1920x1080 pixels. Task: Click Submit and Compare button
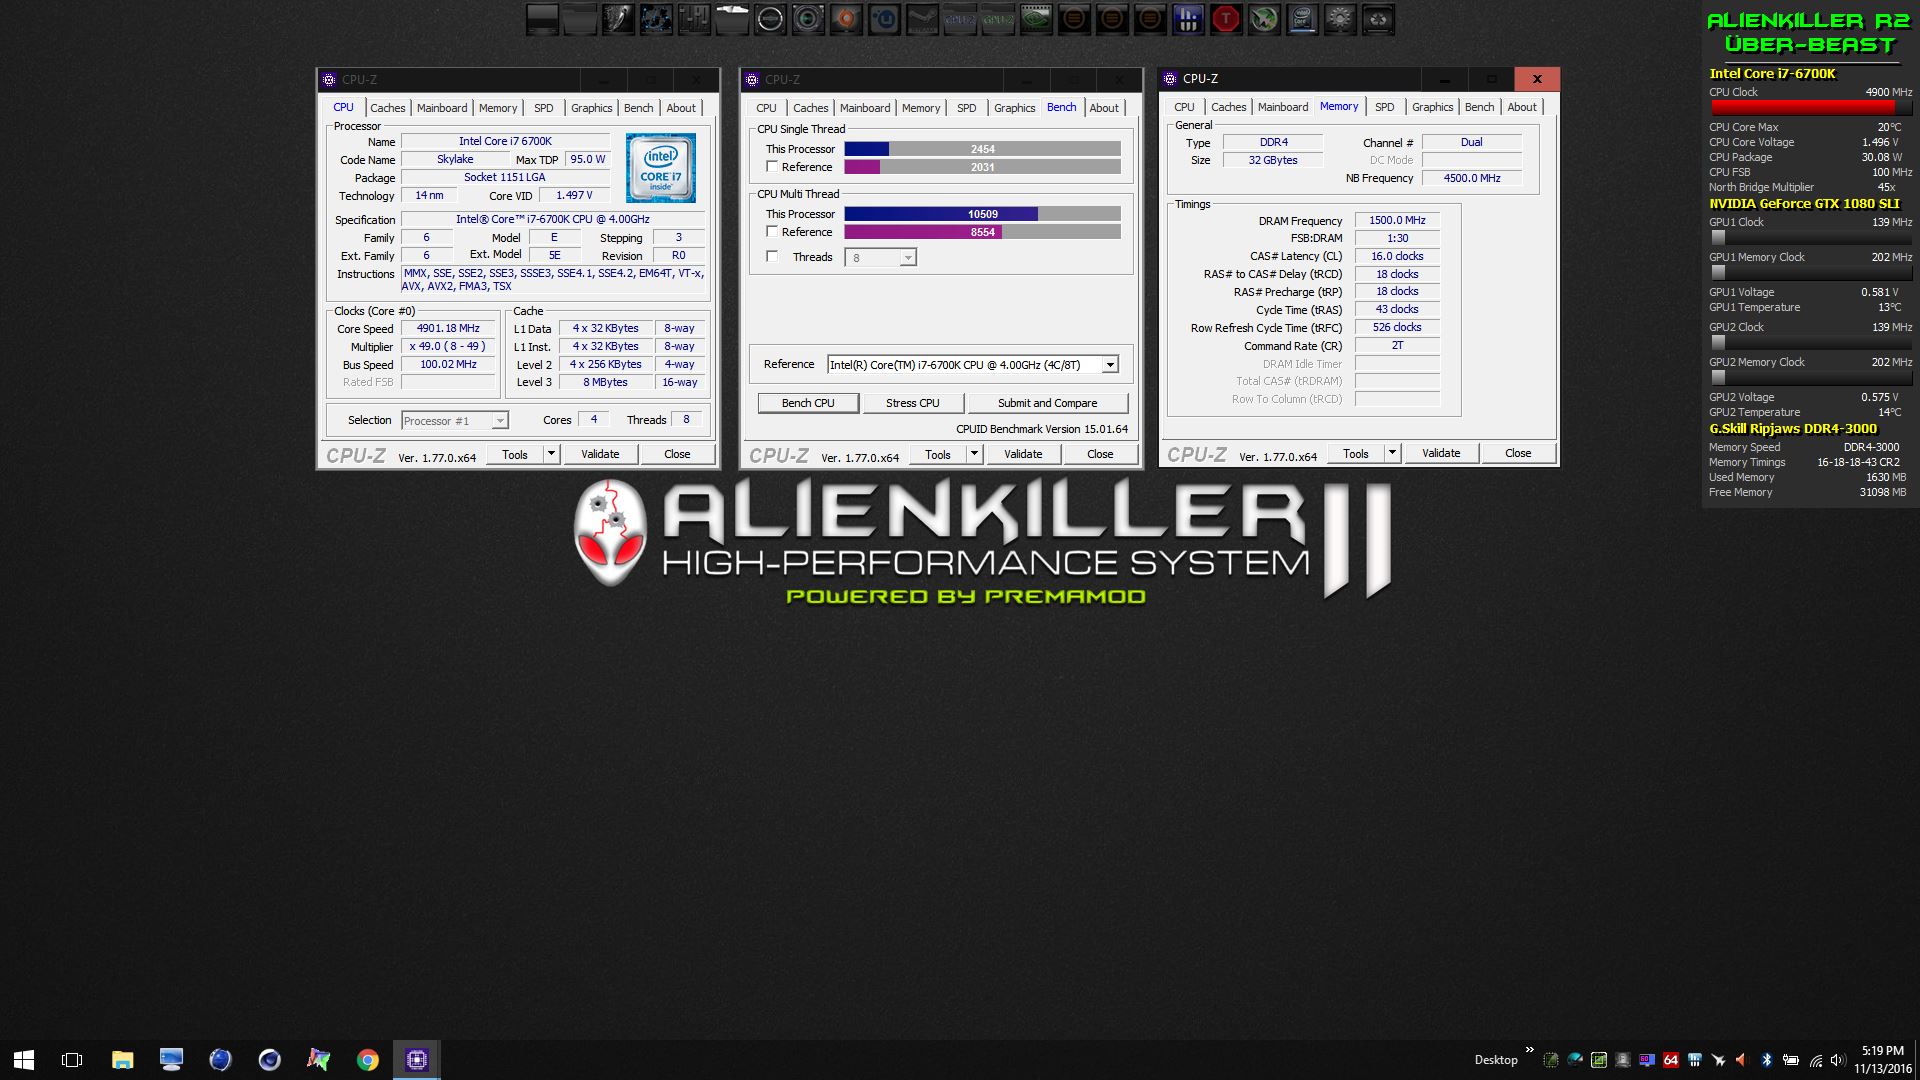click(x=1047, y=403)
